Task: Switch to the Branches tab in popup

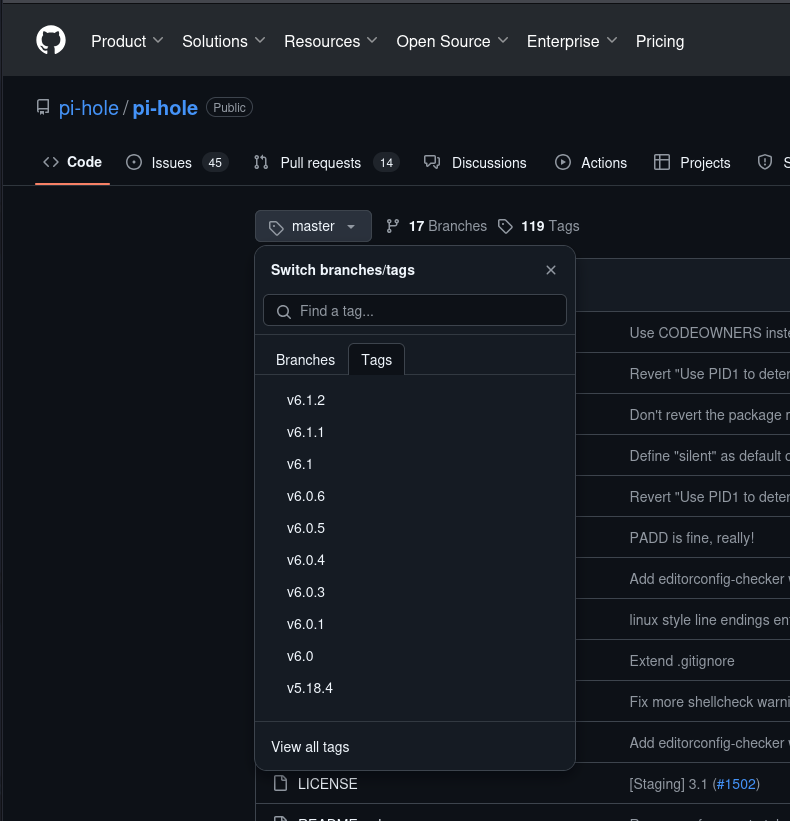Action: 305,360
